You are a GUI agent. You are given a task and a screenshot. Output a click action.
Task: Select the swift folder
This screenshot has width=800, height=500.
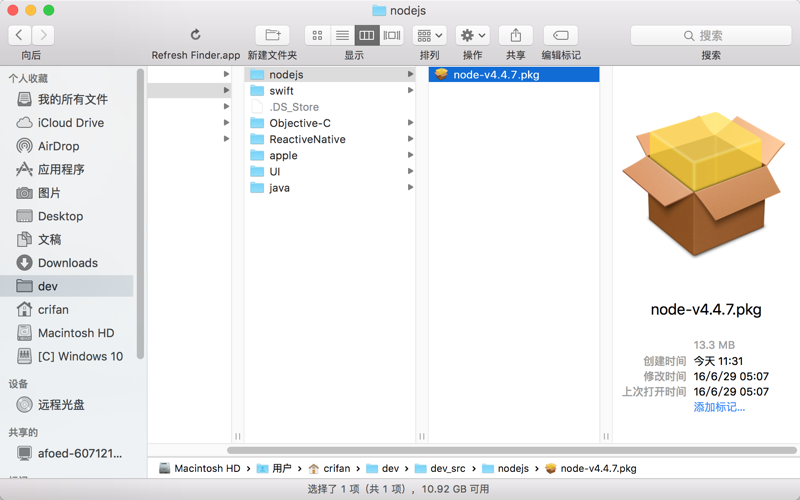point(330,91)
